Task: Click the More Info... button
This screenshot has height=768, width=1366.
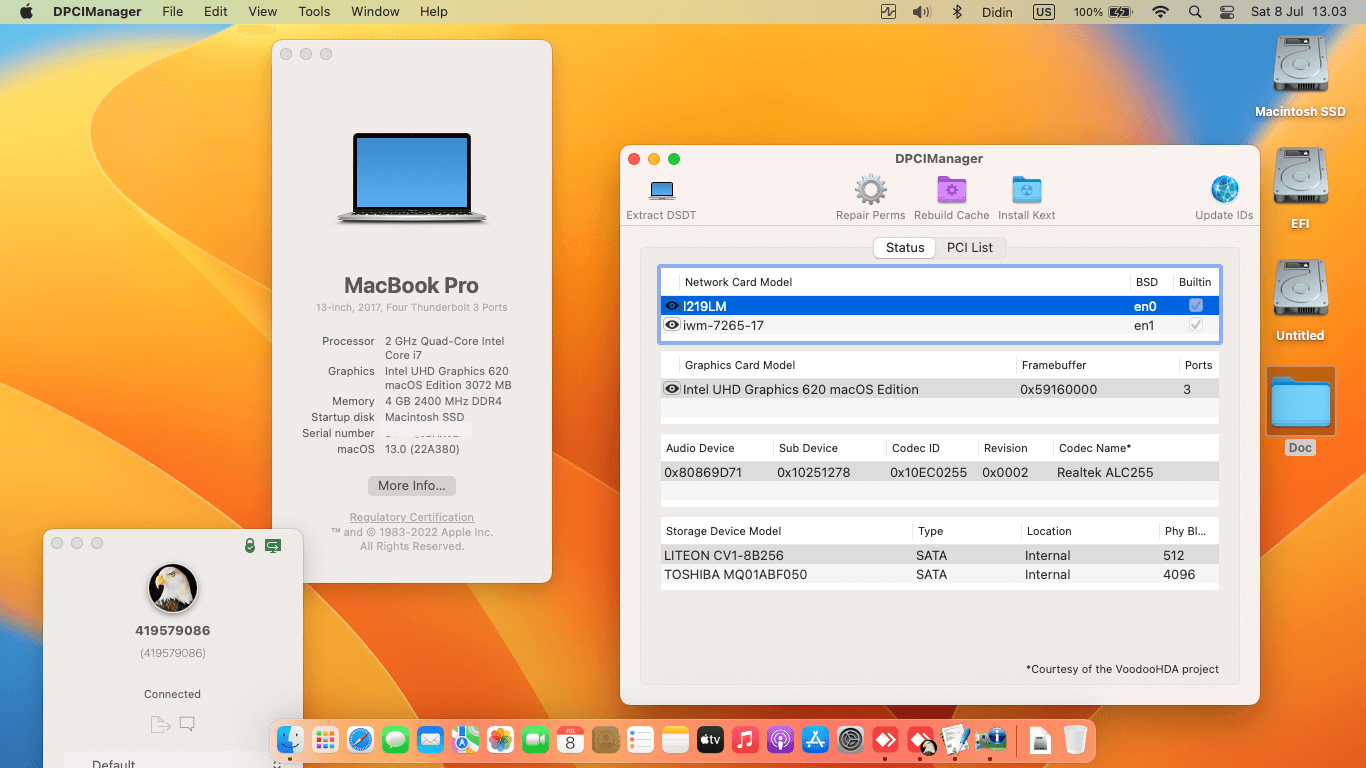Action: (x=412, y=485)
